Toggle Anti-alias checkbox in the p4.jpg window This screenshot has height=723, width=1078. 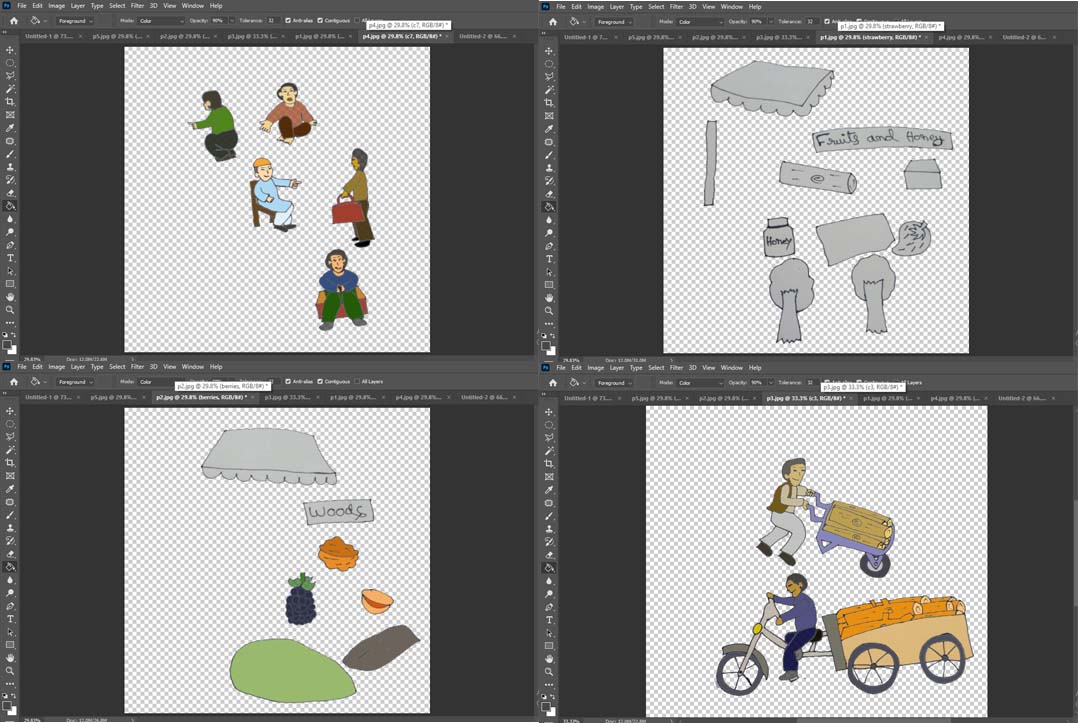point(288,21)
